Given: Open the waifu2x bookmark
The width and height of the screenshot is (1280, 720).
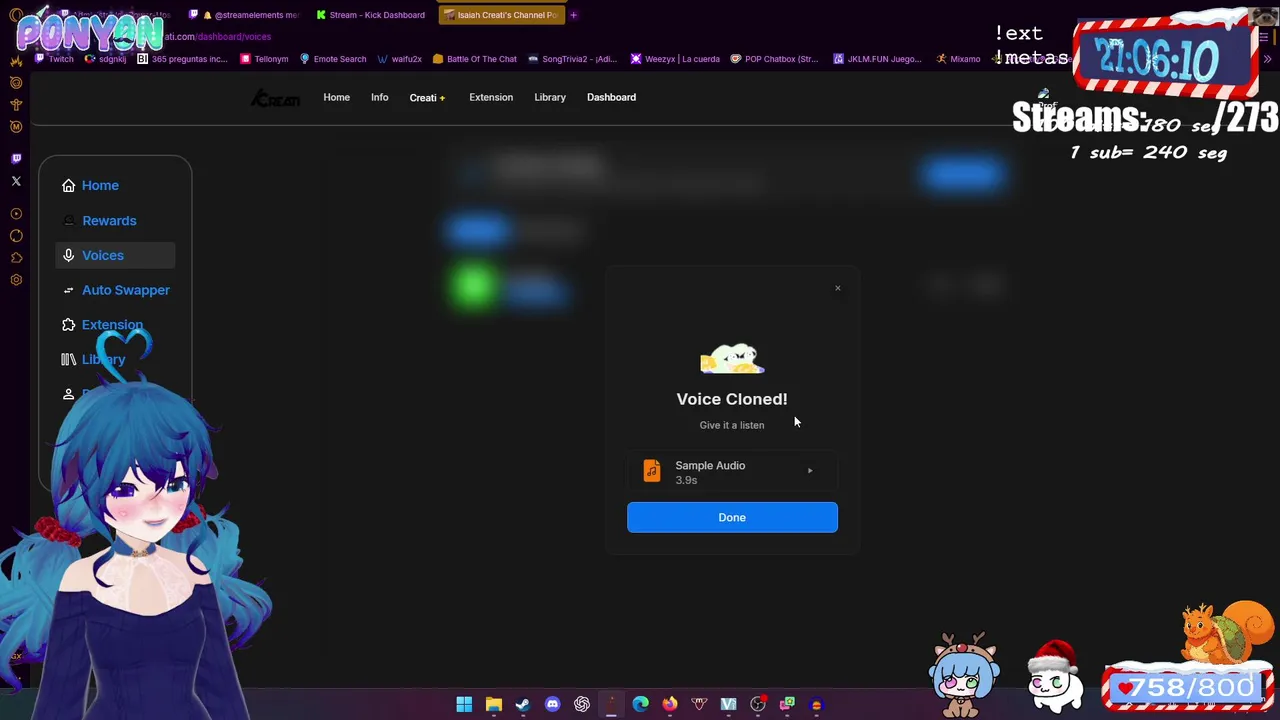Looking at the screenshot, I should point(400,59).
